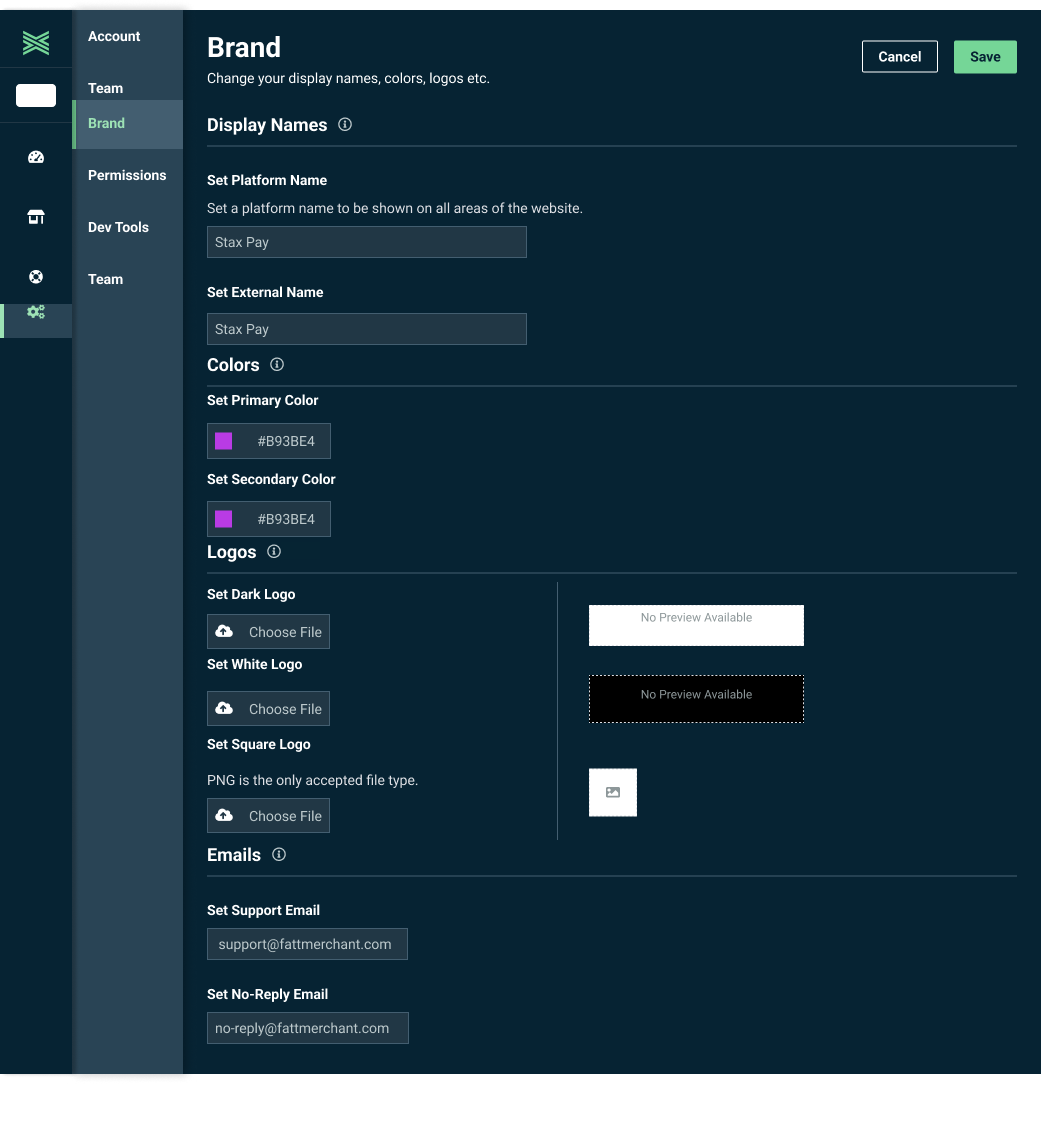Edit the Support Email field
The height and width of the screenshot is (1123, 1041).
pyautogui.click(x=307, y=944)
